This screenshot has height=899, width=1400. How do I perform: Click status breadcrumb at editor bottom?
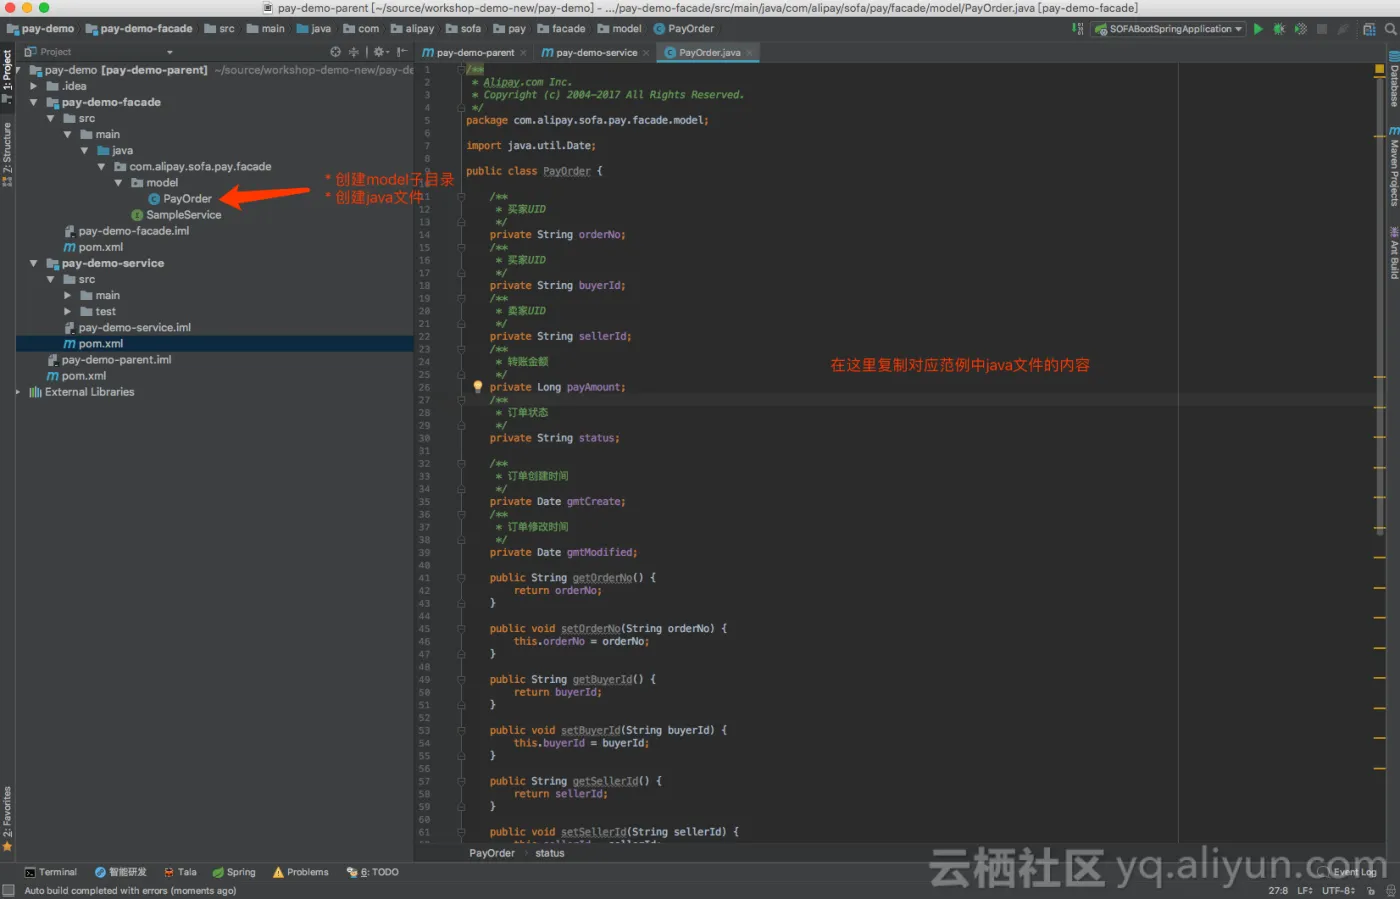(x=550, y=853)
